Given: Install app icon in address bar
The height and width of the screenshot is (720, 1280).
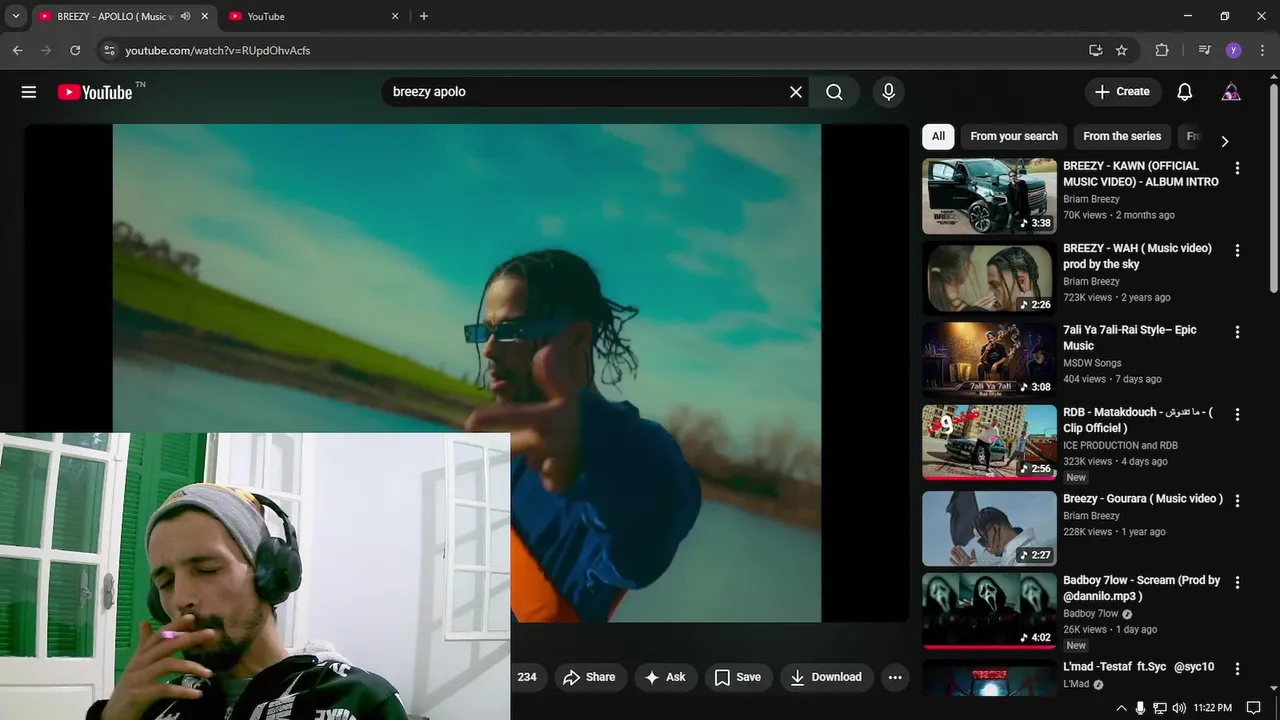Looking at the screenshot, I should tap(1096, 50).
